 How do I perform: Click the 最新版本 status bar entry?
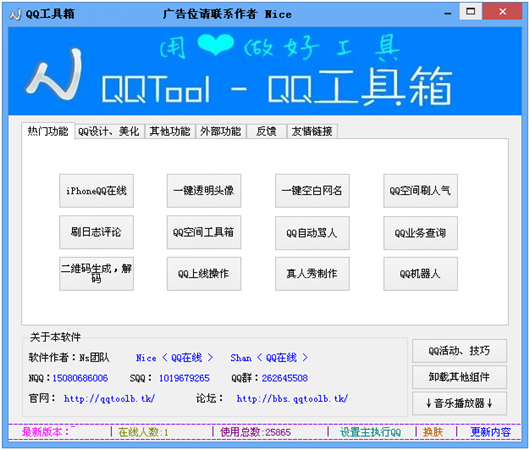coord(46,432)
